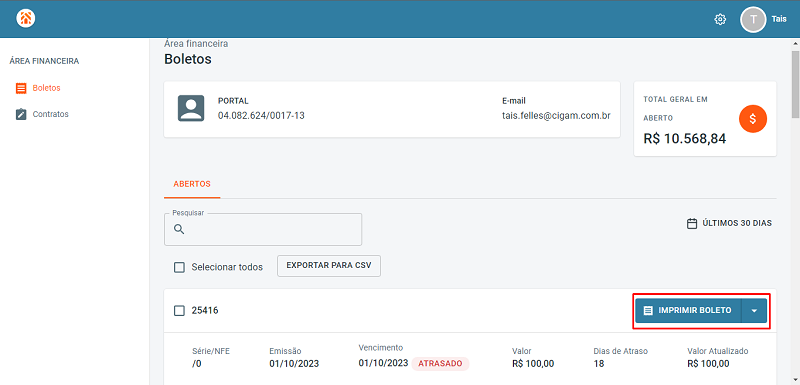The height and width of the screenshot is (385, 800).
Task: Open the Tais user avatar menu
Action: [753, 19]
